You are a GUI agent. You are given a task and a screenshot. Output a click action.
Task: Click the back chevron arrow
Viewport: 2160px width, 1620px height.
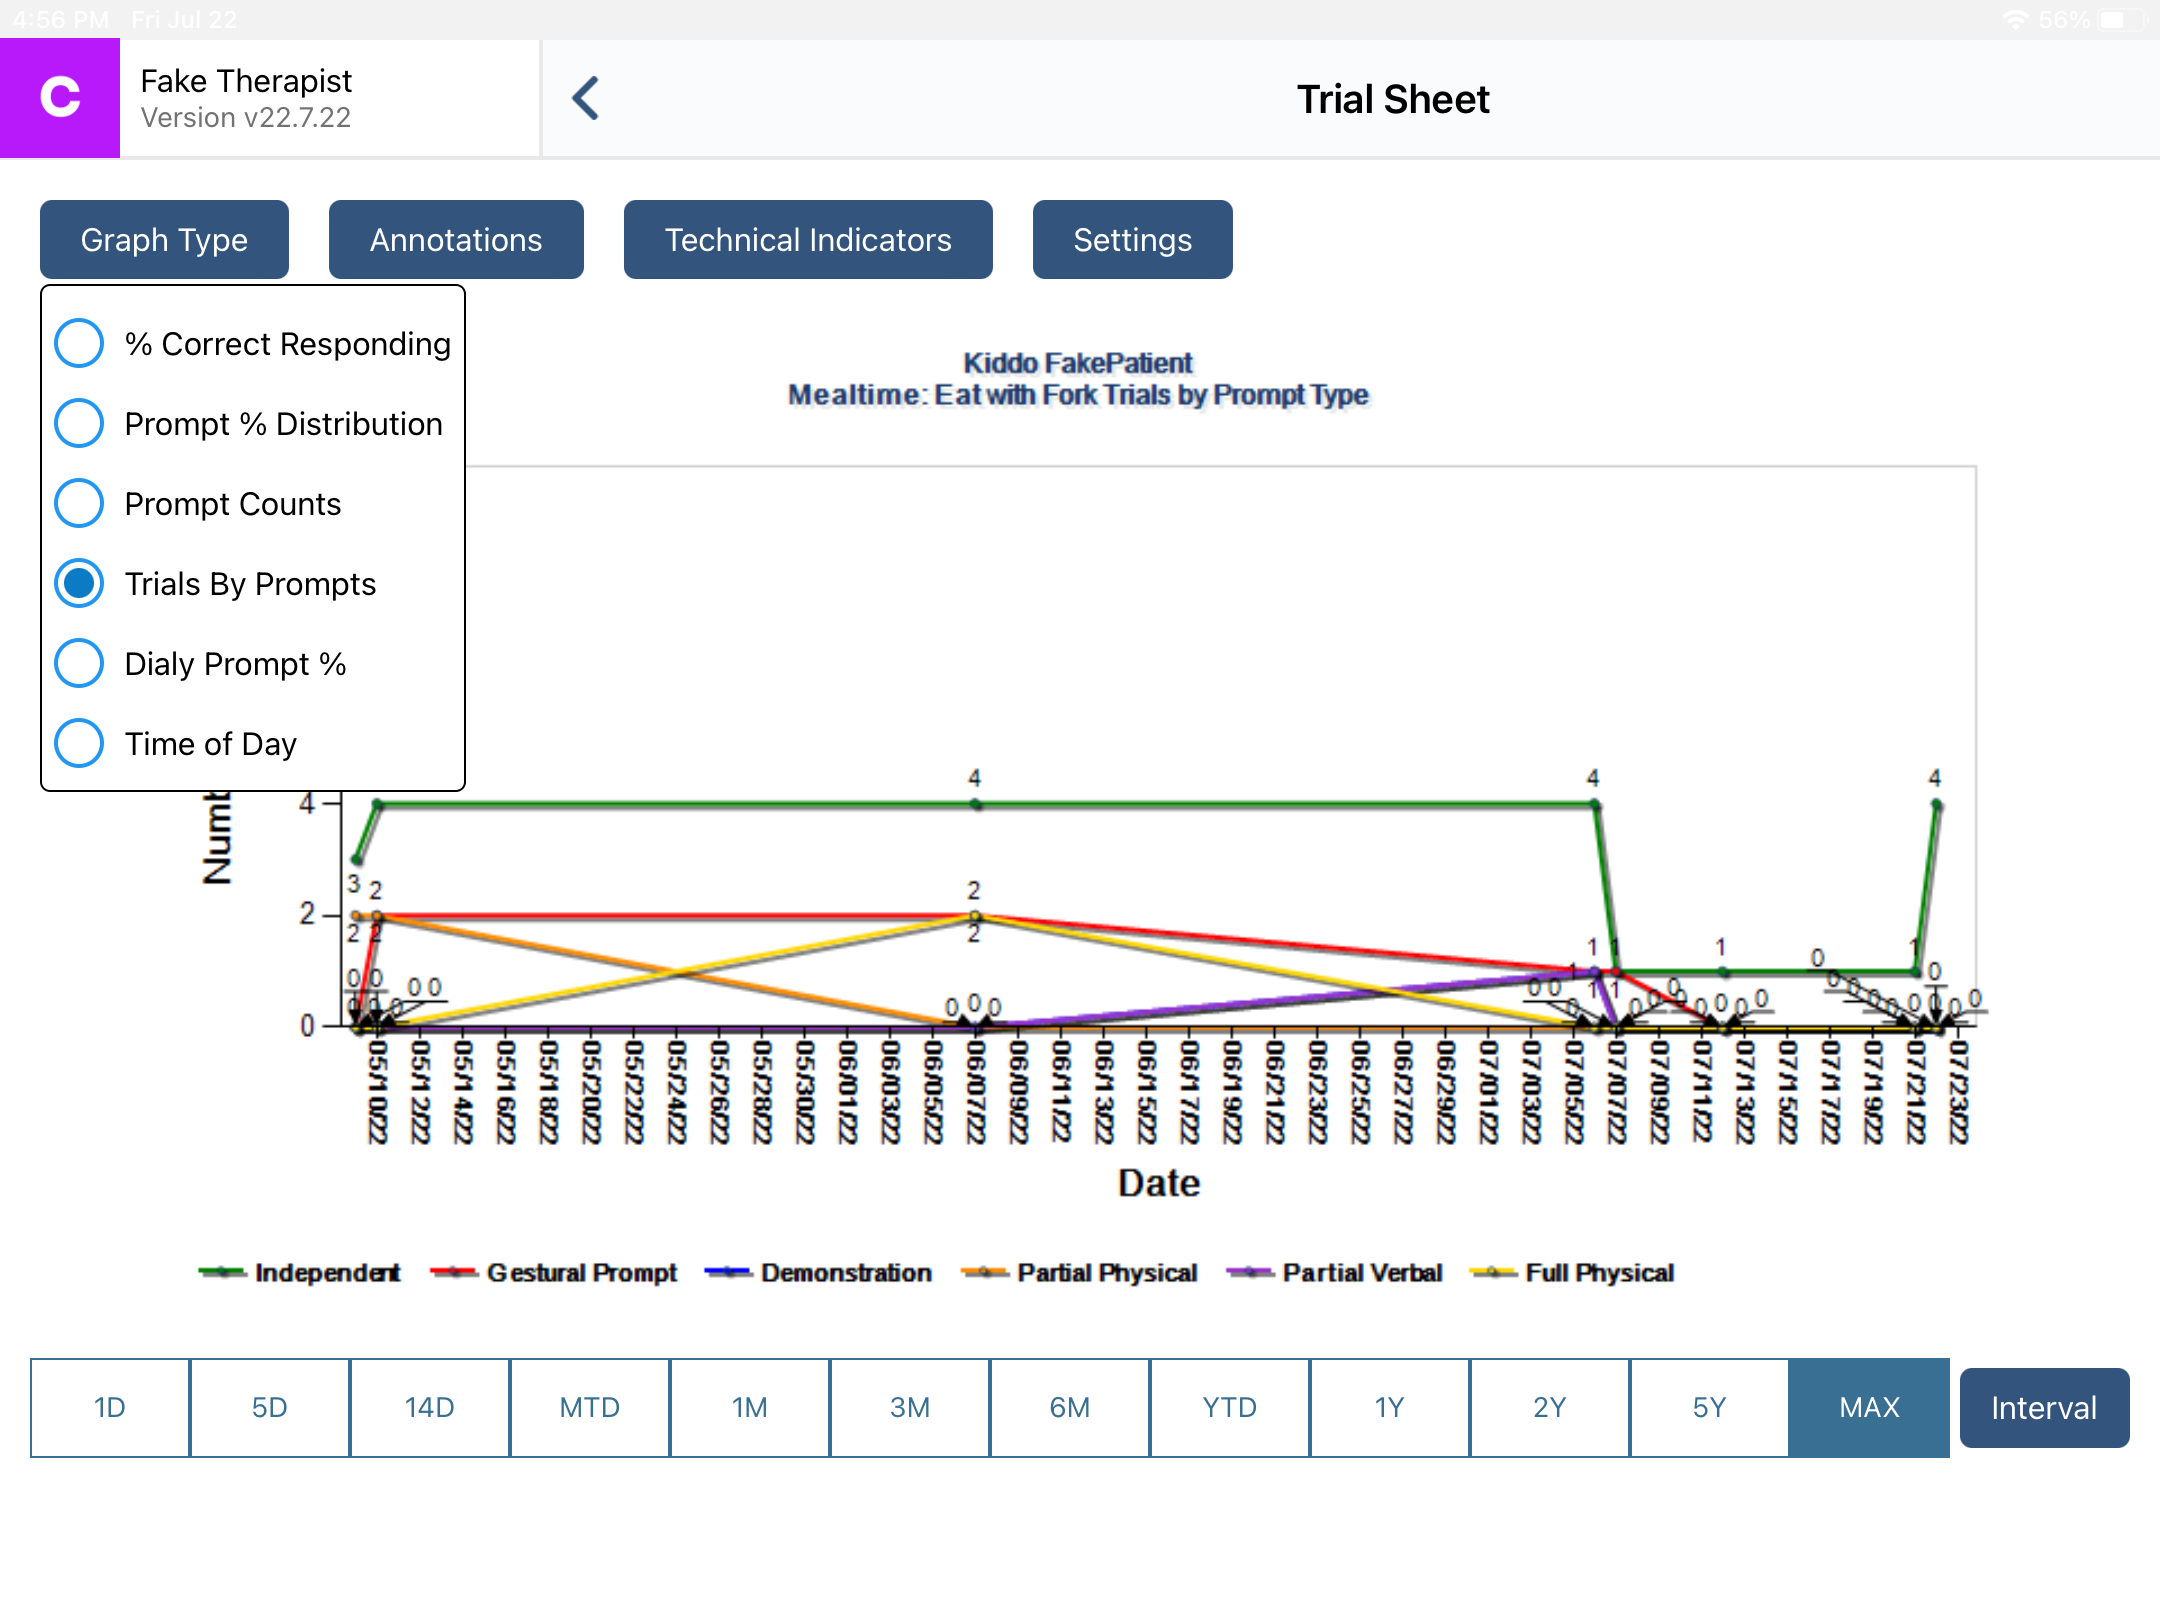click(x=587, y=98)
